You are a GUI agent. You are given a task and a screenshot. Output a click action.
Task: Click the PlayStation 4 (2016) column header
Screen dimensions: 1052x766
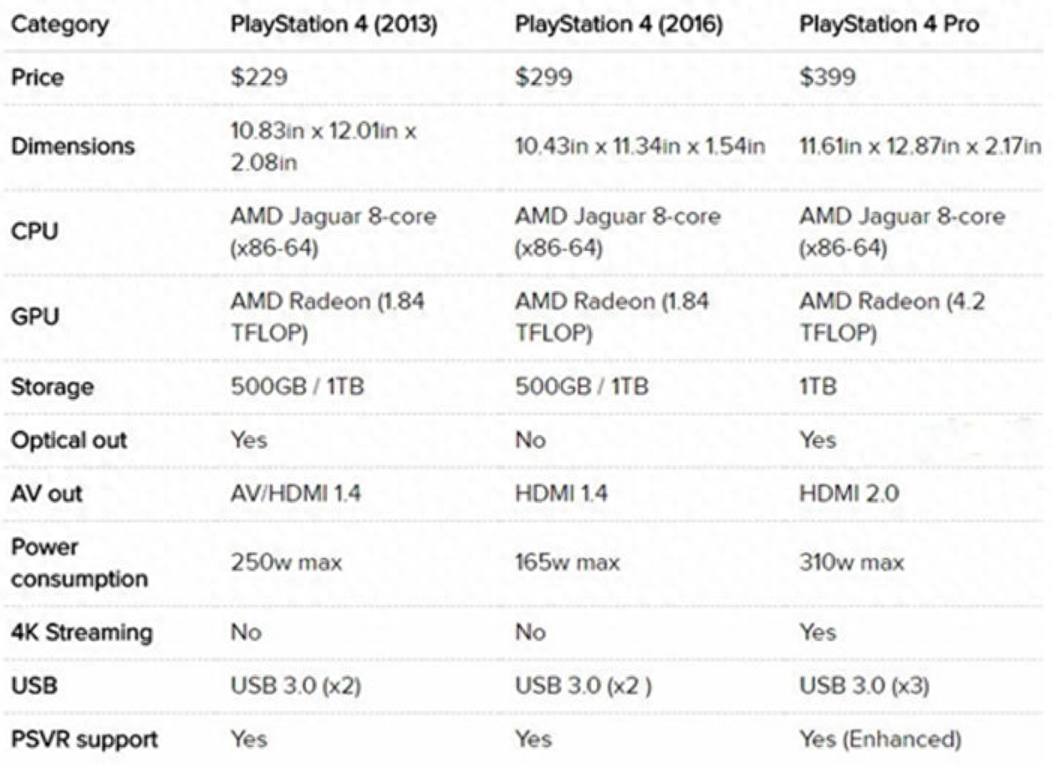click(619, 25)
